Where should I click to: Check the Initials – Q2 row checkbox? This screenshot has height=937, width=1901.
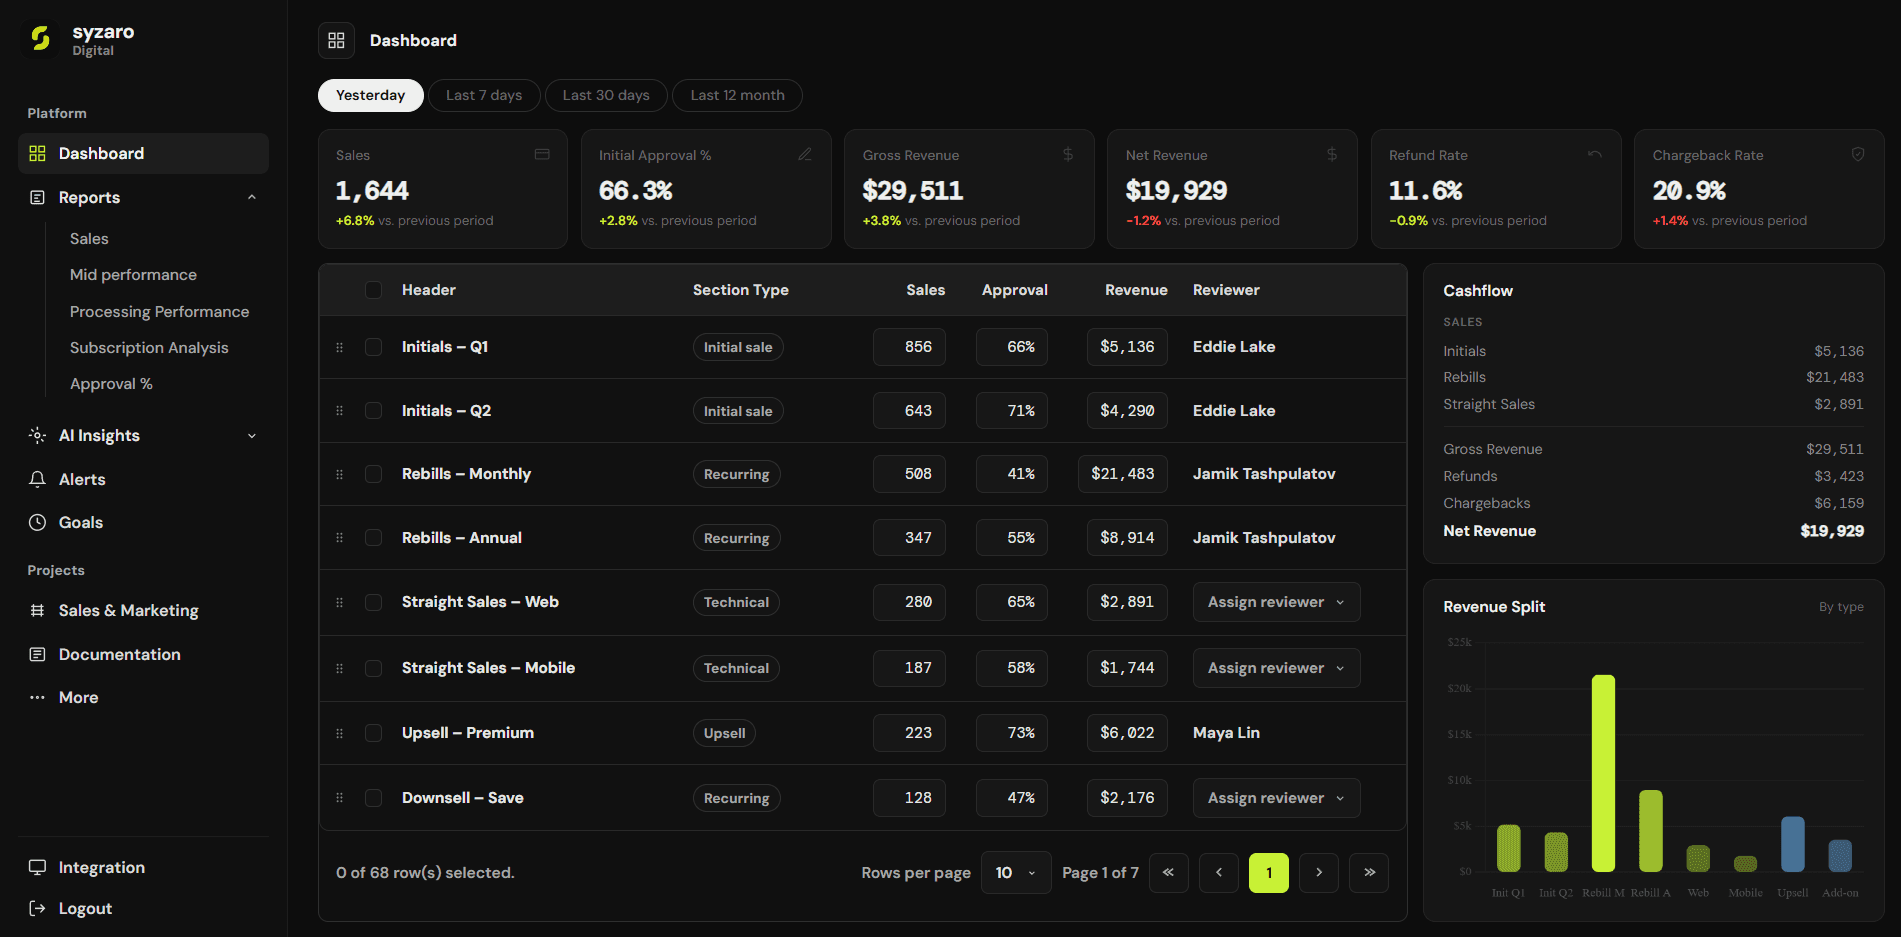(x=373, y=411)
